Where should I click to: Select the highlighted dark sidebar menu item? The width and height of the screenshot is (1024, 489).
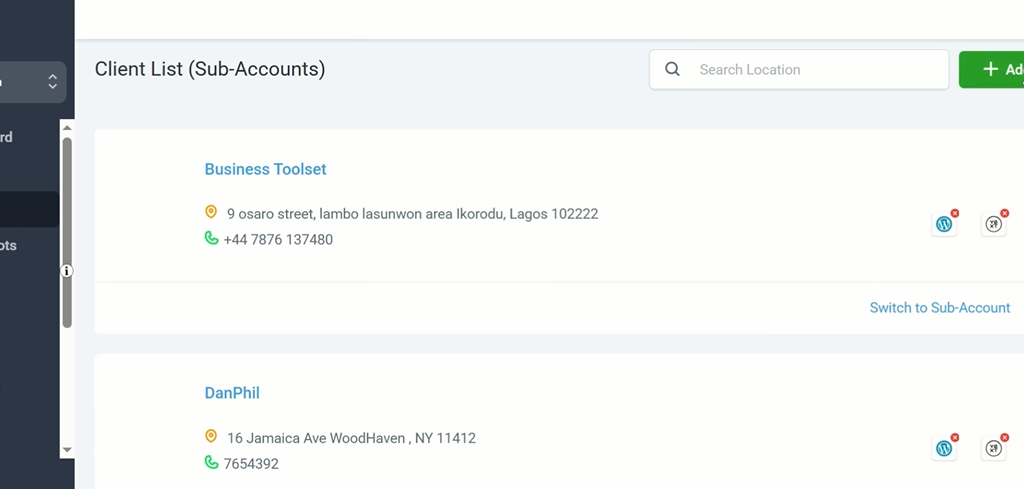coord(29,209)
